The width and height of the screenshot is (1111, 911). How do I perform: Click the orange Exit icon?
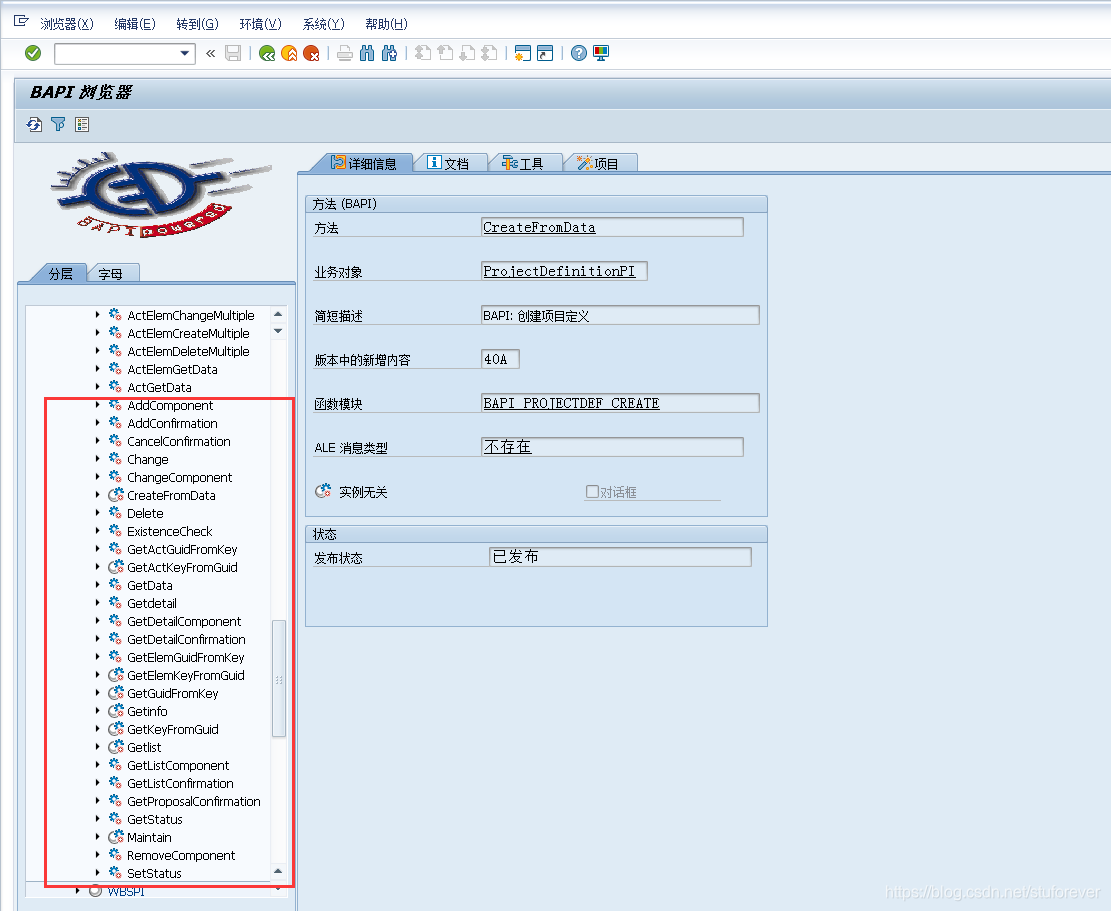pos(289,53)
